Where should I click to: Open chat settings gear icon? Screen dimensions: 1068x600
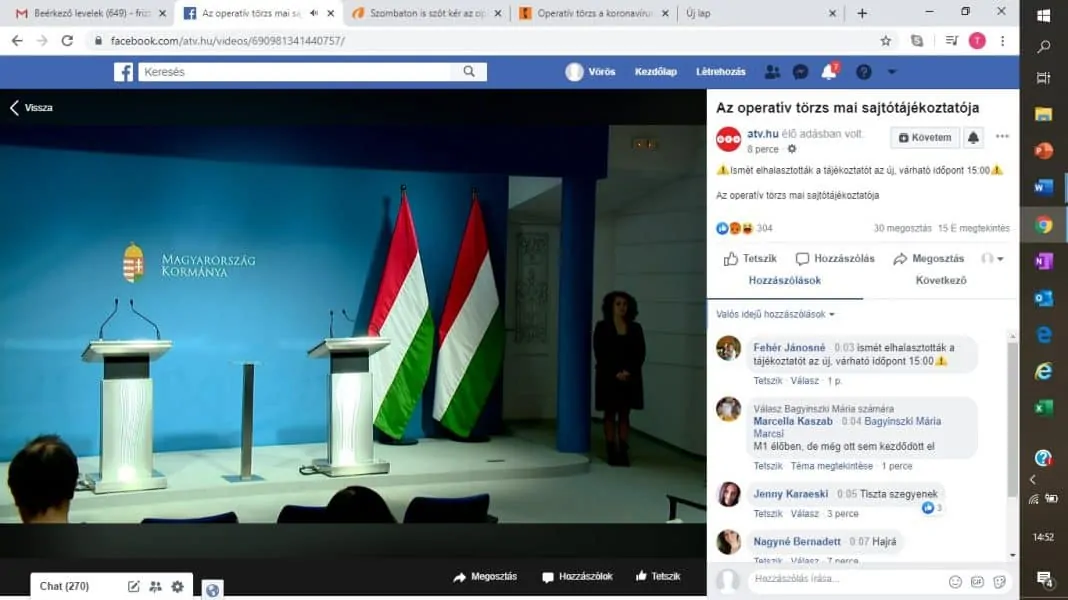[x=178, y=587]
